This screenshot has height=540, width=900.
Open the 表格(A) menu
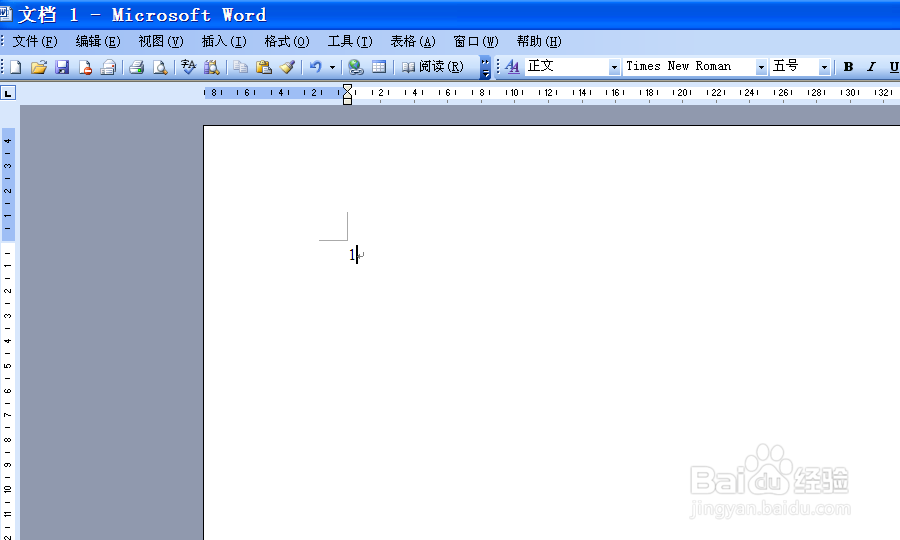click(x=413, y=41)
